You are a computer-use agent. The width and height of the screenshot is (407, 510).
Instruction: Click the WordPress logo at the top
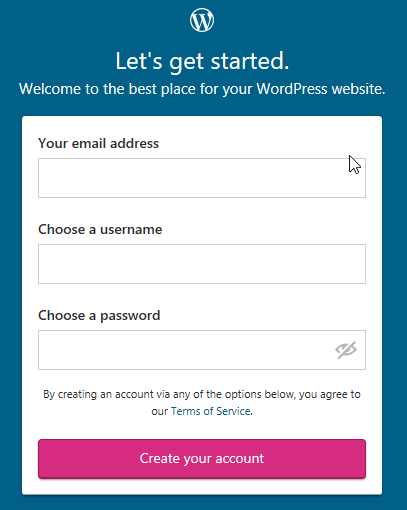[x=202, y=20]
